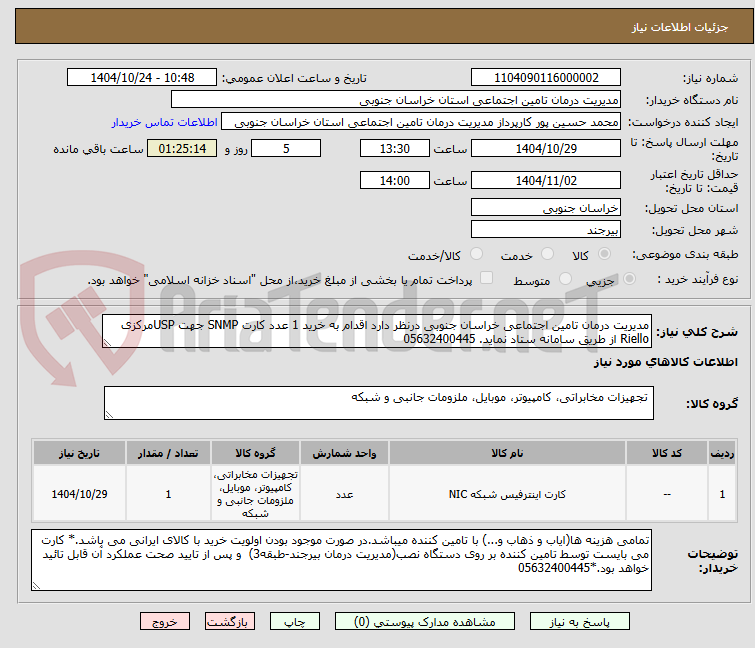Click the بازگشت back button

coord(230,622)
